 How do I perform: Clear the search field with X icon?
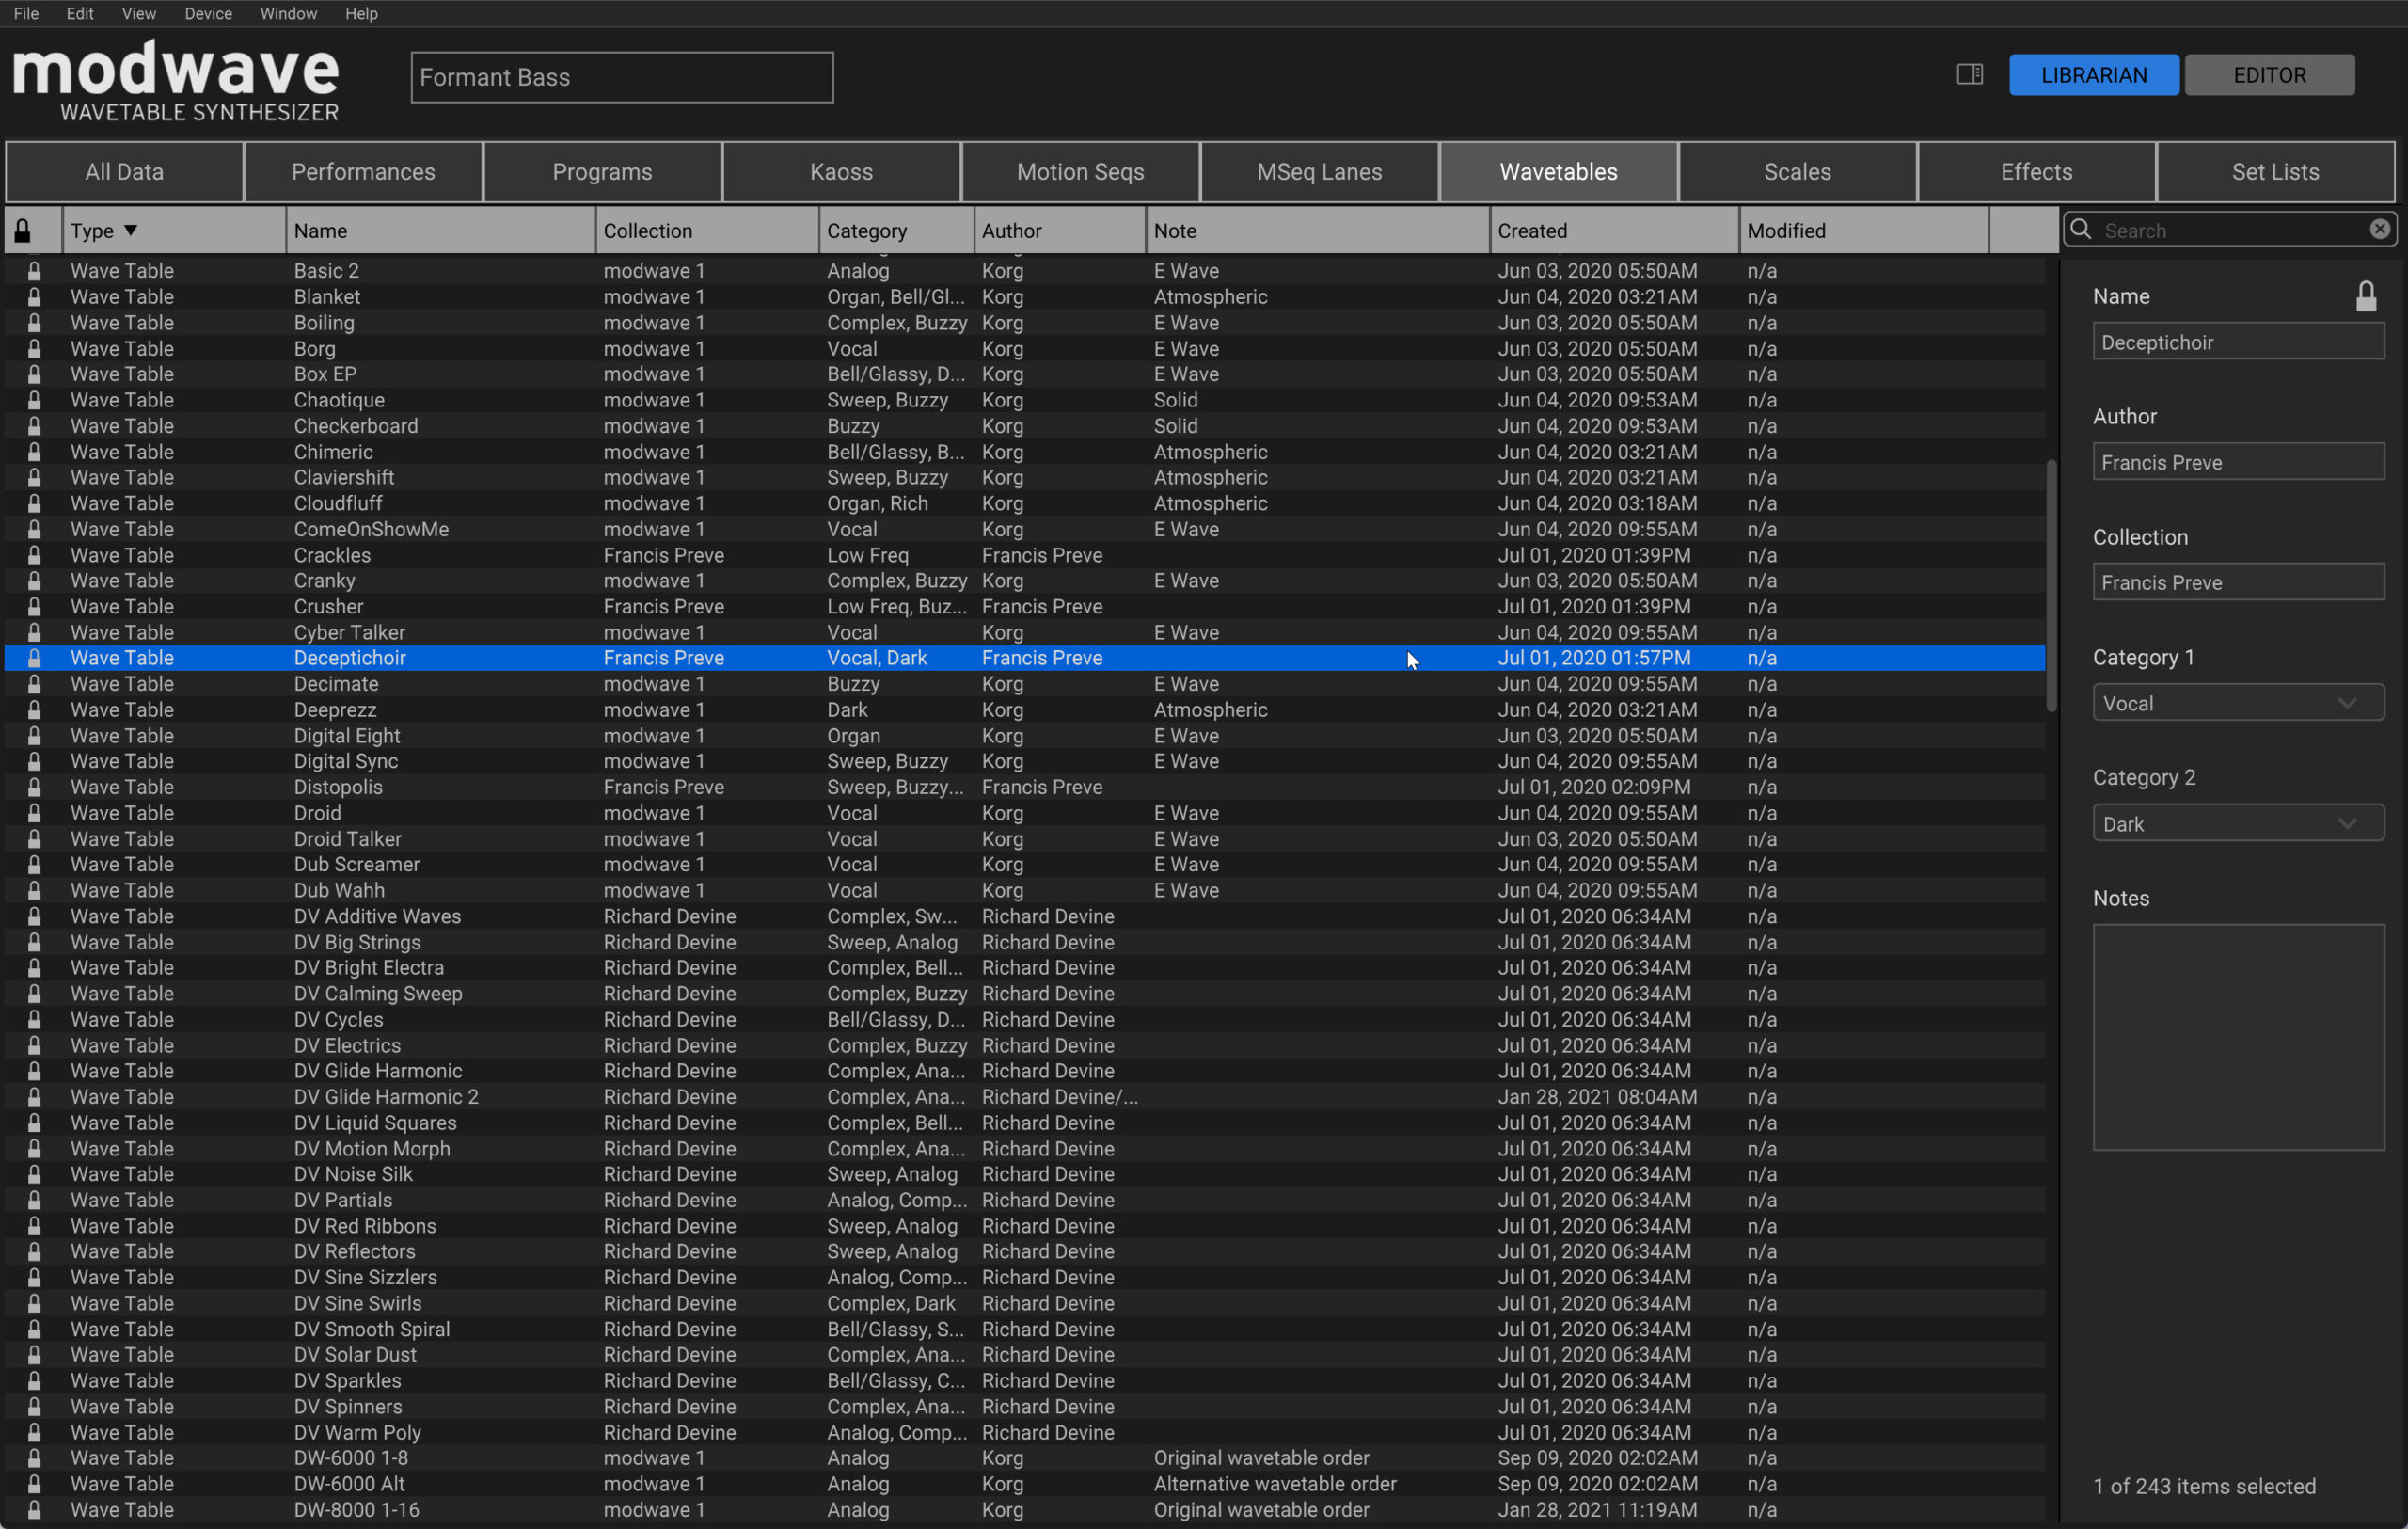pos(2380,229)
